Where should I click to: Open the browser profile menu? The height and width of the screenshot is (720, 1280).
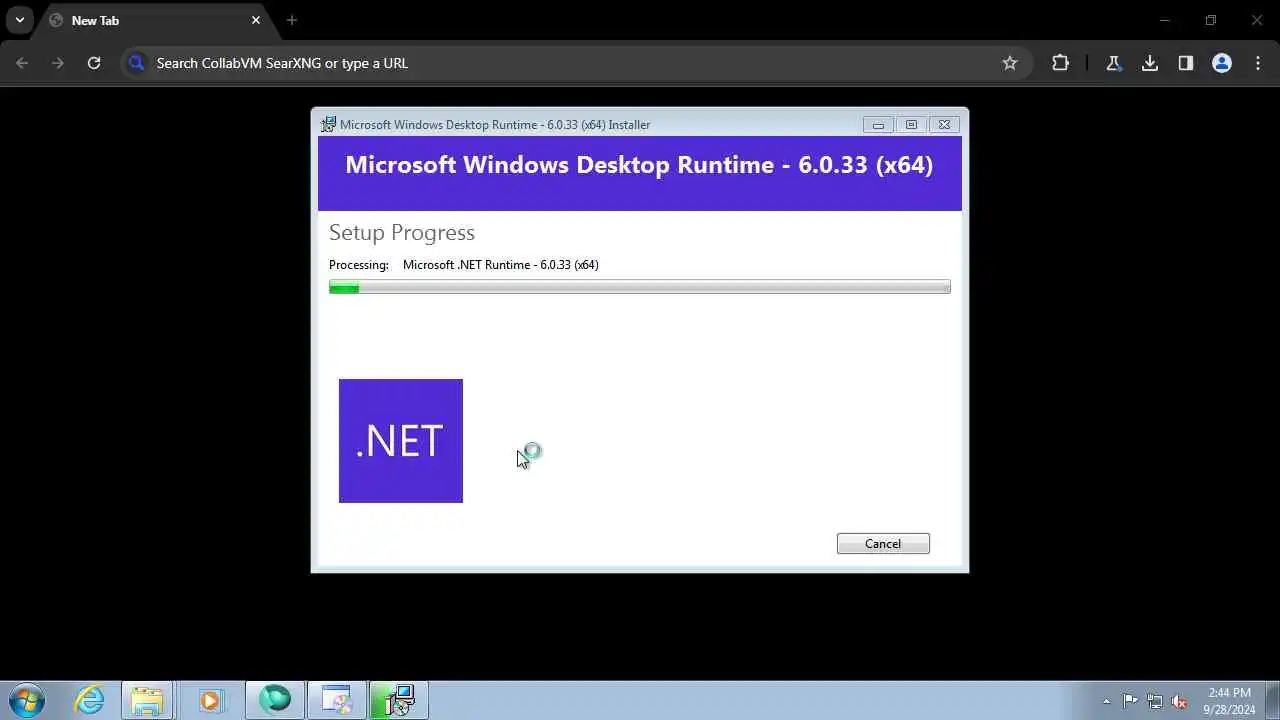1222,63
